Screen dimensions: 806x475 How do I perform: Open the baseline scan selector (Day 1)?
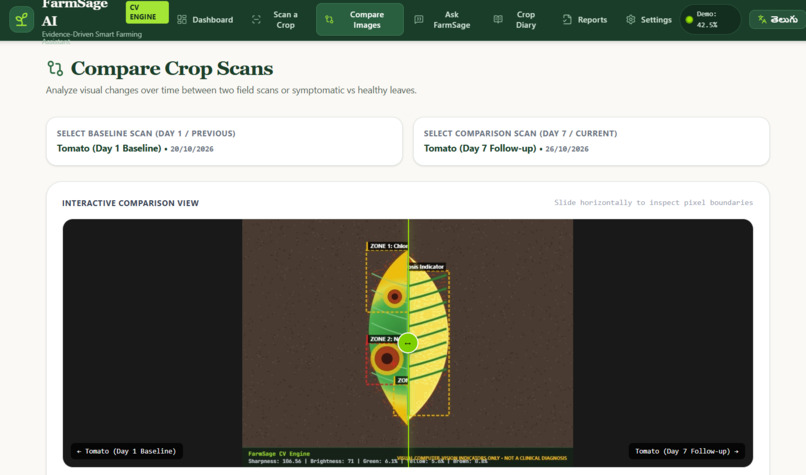224,141
